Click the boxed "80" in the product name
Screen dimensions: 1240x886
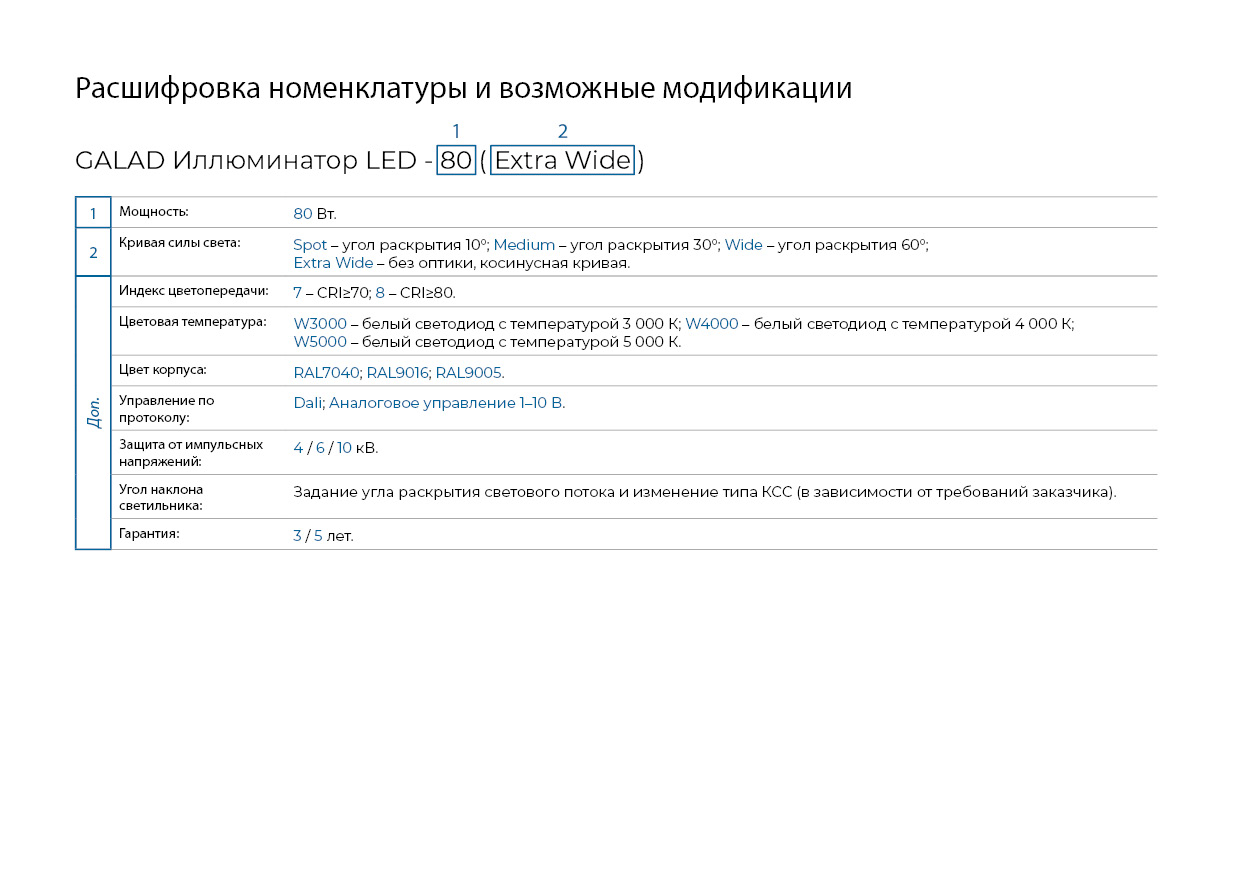(x=456, y=160)
